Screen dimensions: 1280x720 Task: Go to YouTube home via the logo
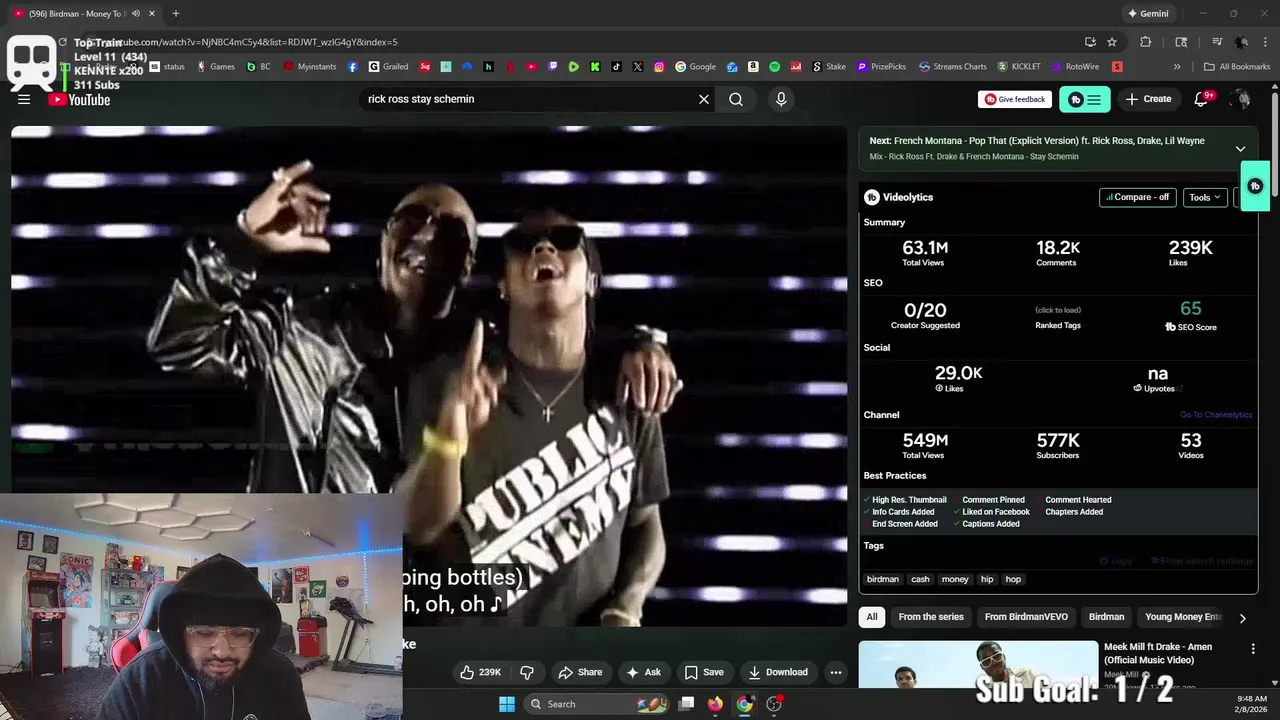pos(79,99)
